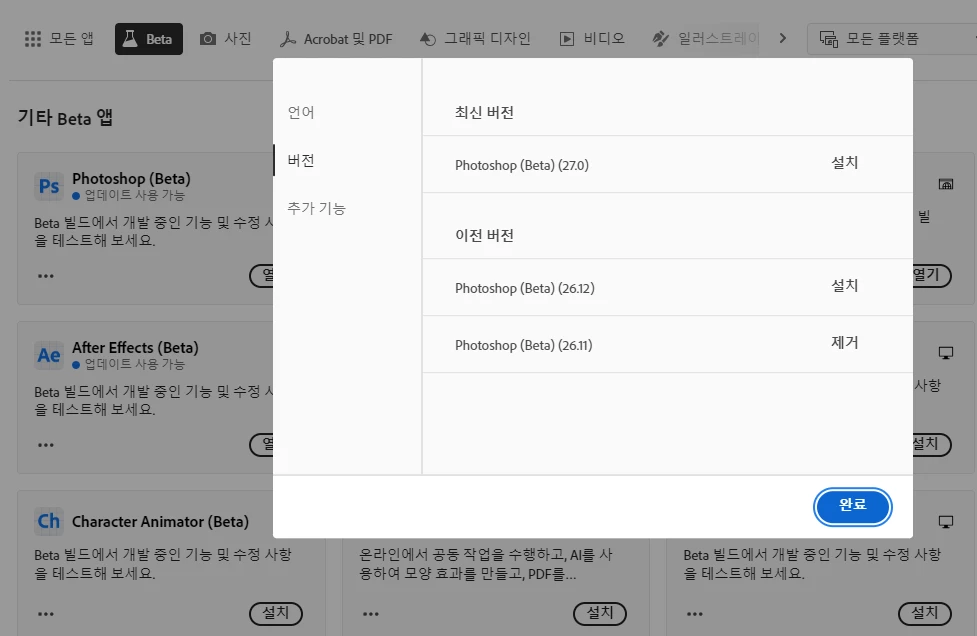Click the grid icon beside 모든 앱
This screenshot has width=977, height=636.
pos(32,39)
